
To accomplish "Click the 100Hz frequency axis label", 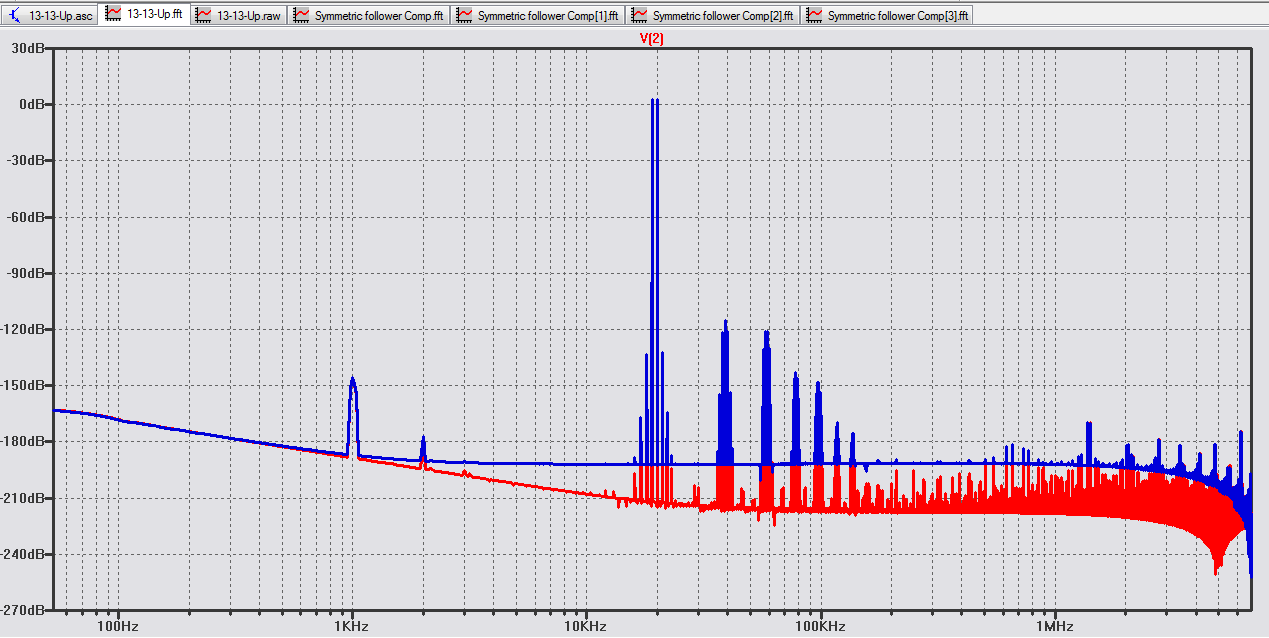I will point(118,626).
